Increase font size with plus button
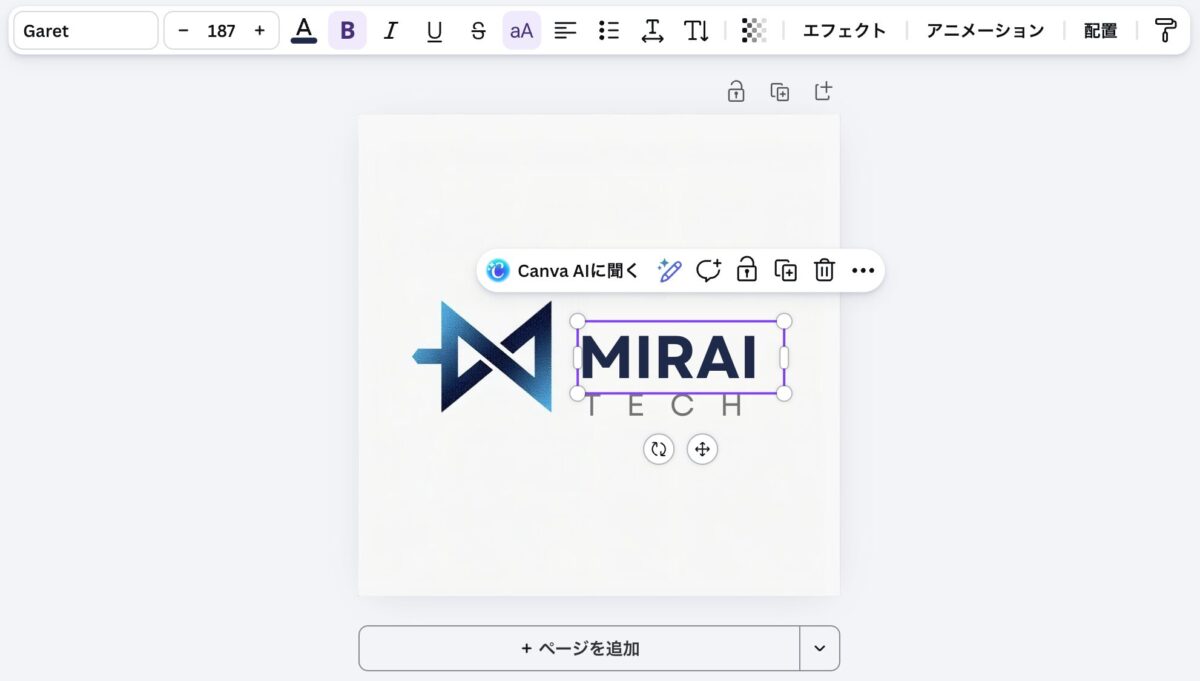Viewport: 1200px width, 681px height. click(260, 31)
